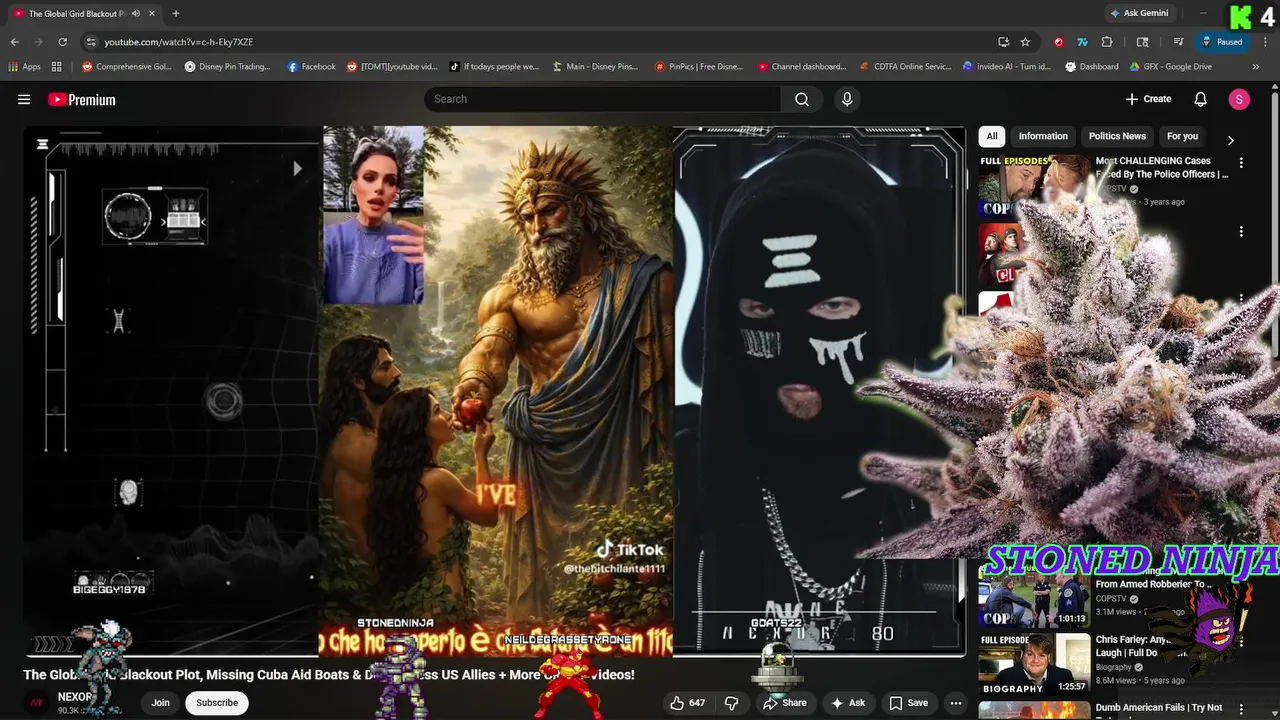This screenshot has width=1280, height=720.
Task: Click the magnifier search button
Action: point(802,99)
